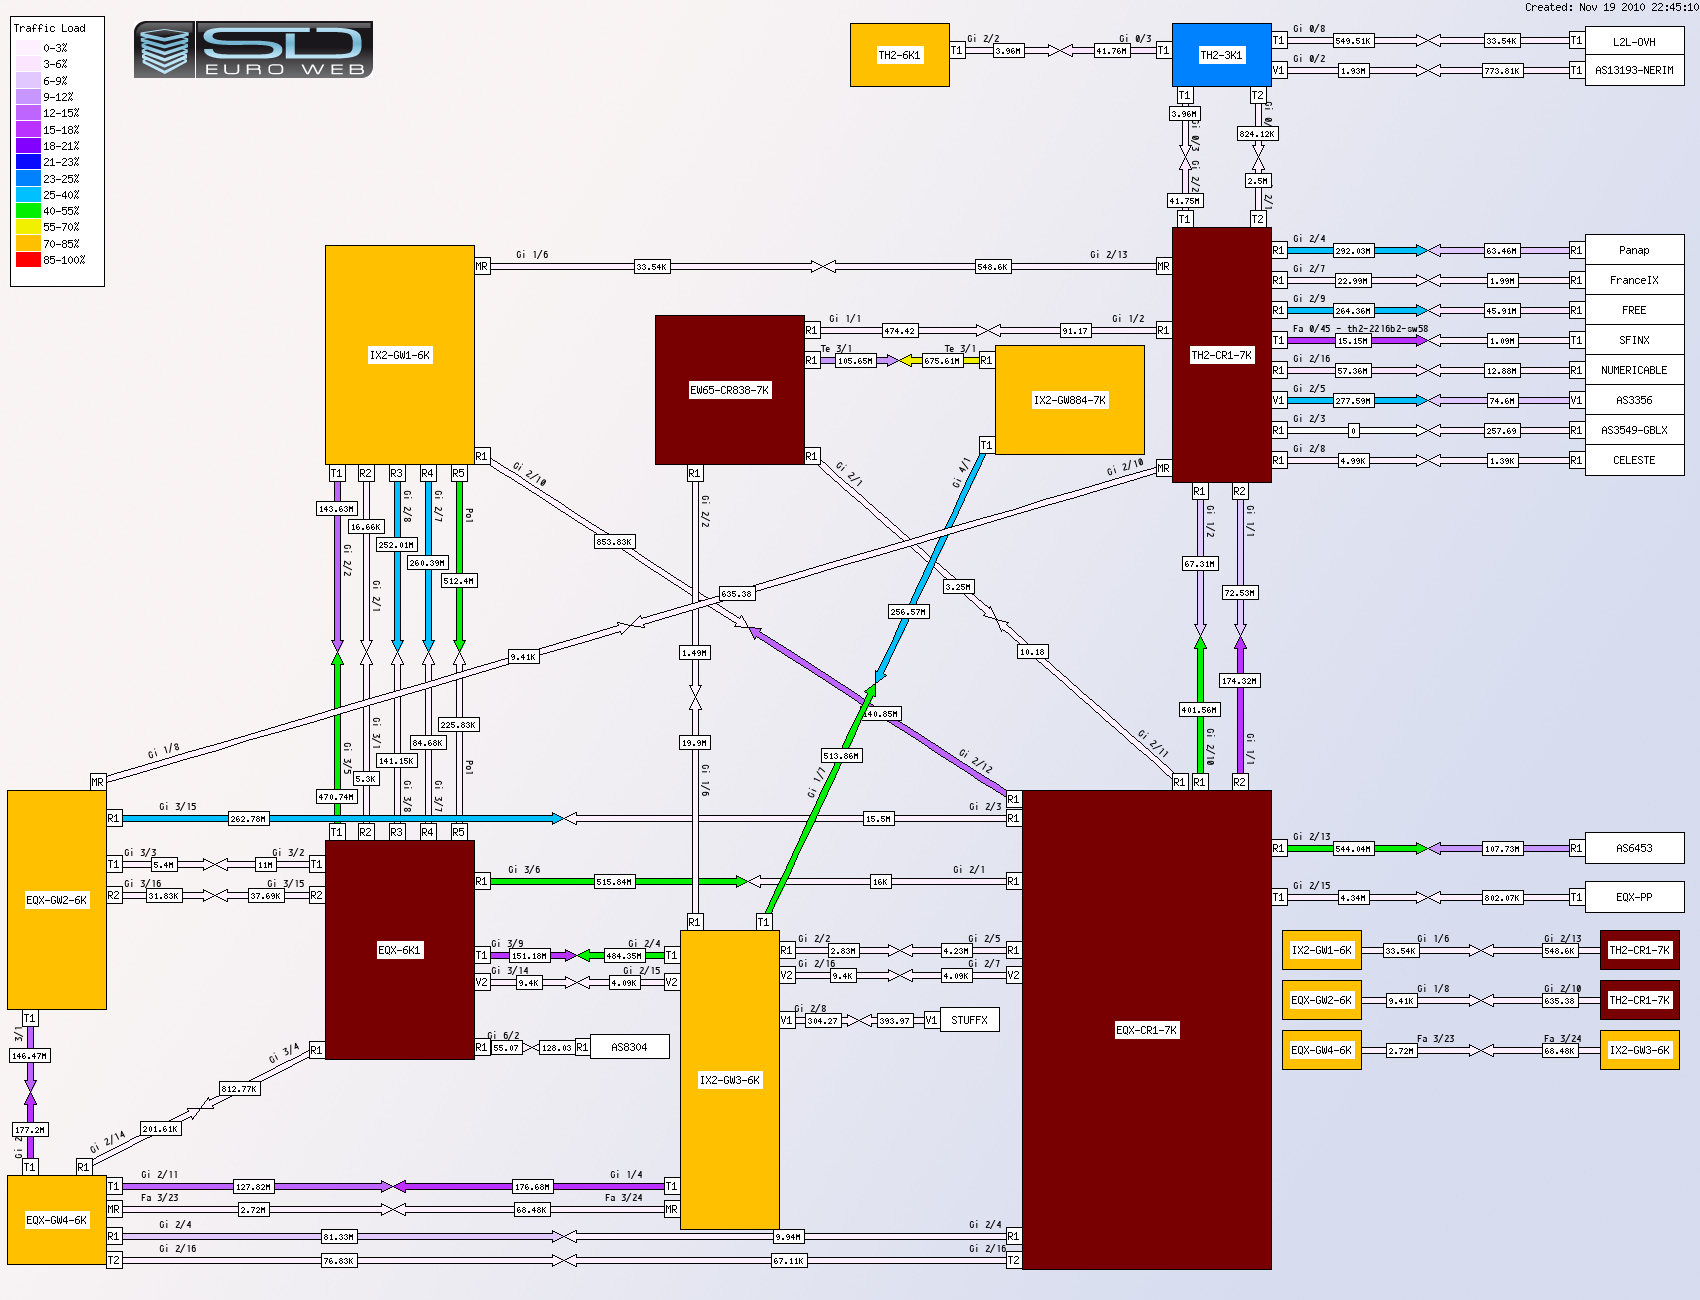
Task: Click the SD Euro Web logo
Action: (253, 50)
